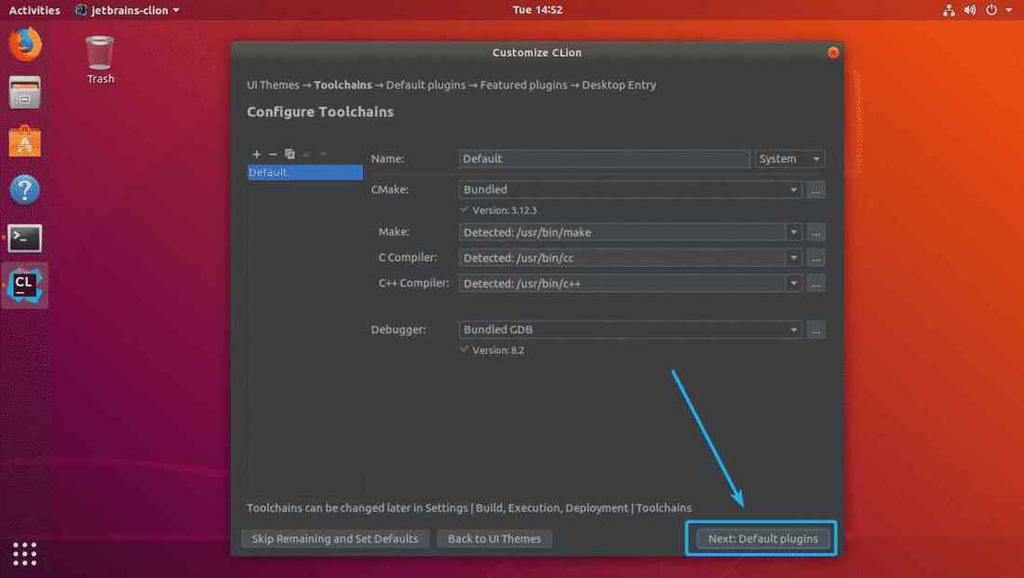Remove the selected toolchain with minus icon
This screenshot has height=578, width=1024.
tap(273, 154)
